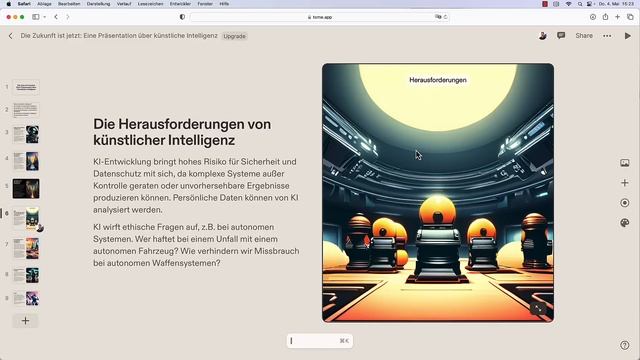The width and height of the screenshot is (640, 360).
Task: Open the Verlauf menu
Action: click(124, 4)
